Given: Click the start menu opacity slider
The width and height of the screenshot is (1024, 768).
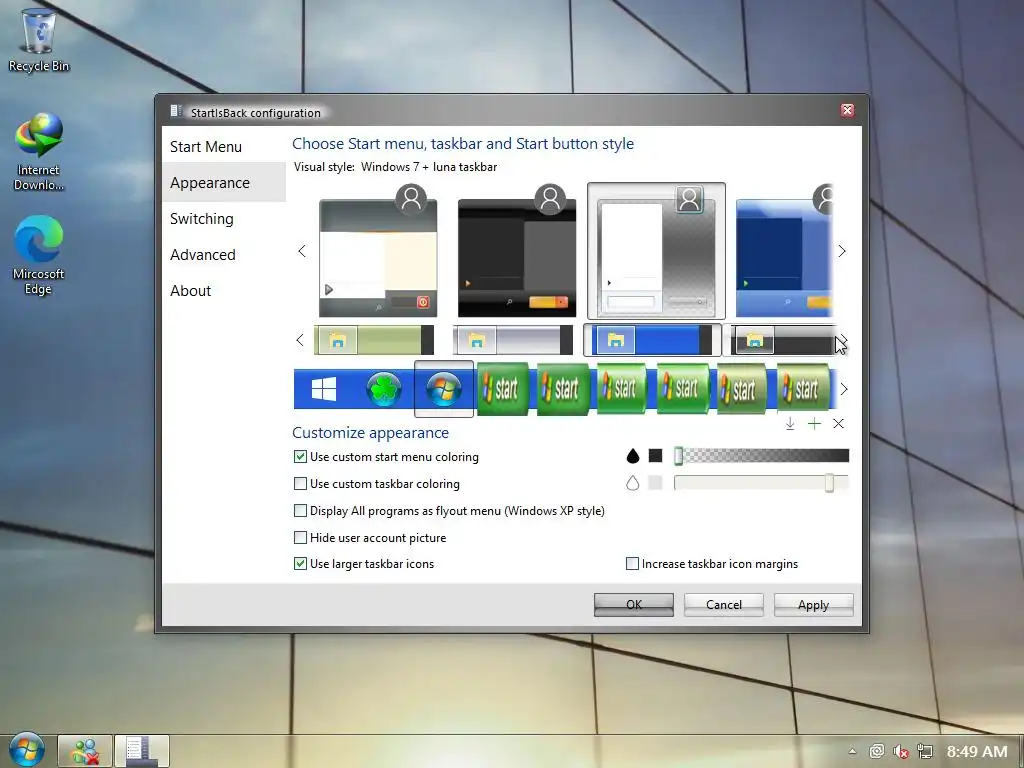Looking at the screenshot, I should 761,456.
